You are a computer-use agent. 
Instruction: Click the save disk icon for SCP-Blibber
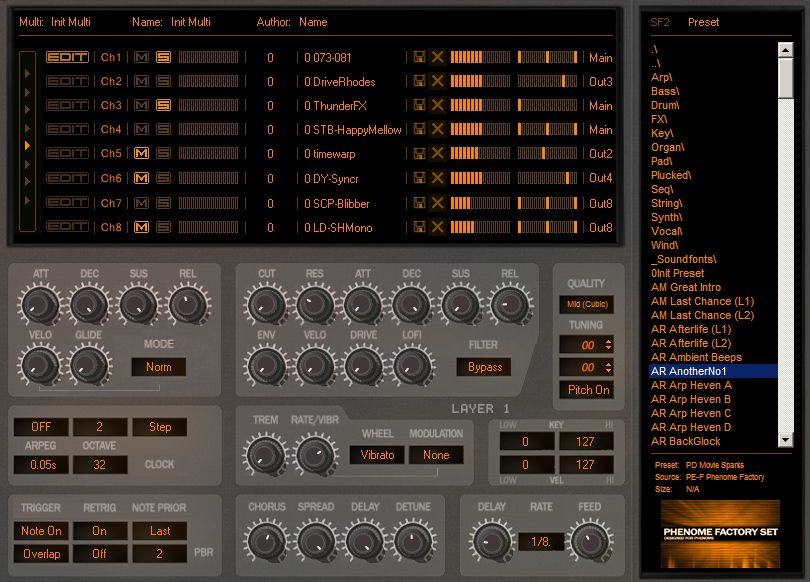(419, 203)
